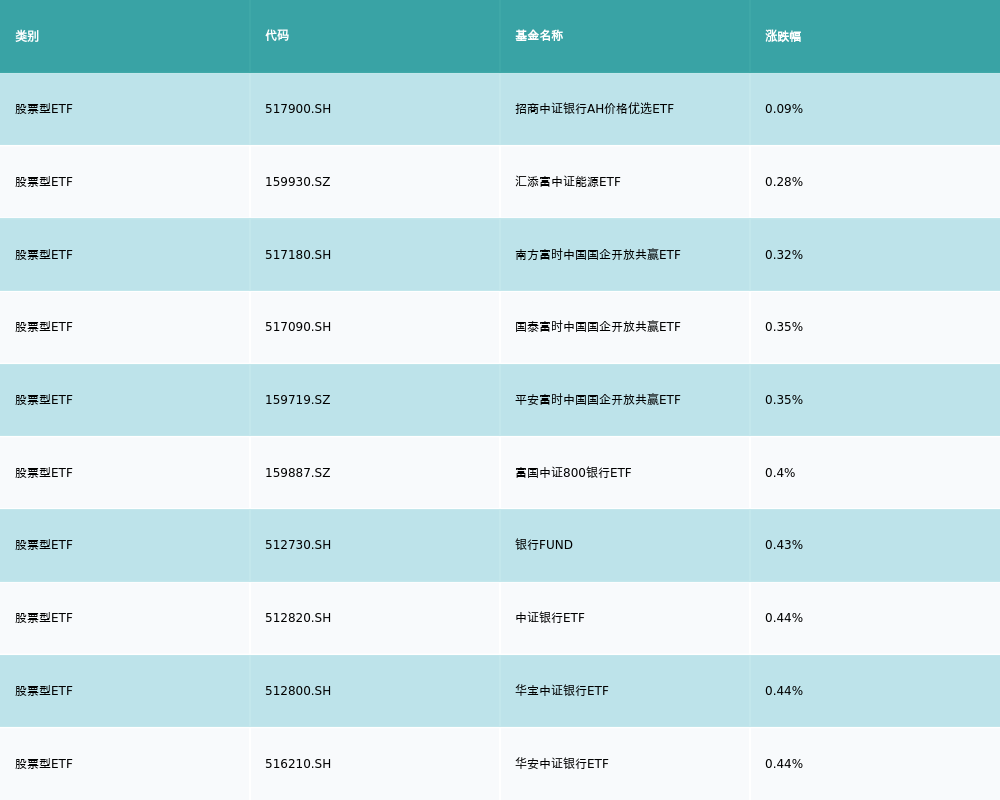Viewport: 1000px width, 800px height.
Task: Select 股票型ETF in the 512730.SH row
Action: point(44,545)
